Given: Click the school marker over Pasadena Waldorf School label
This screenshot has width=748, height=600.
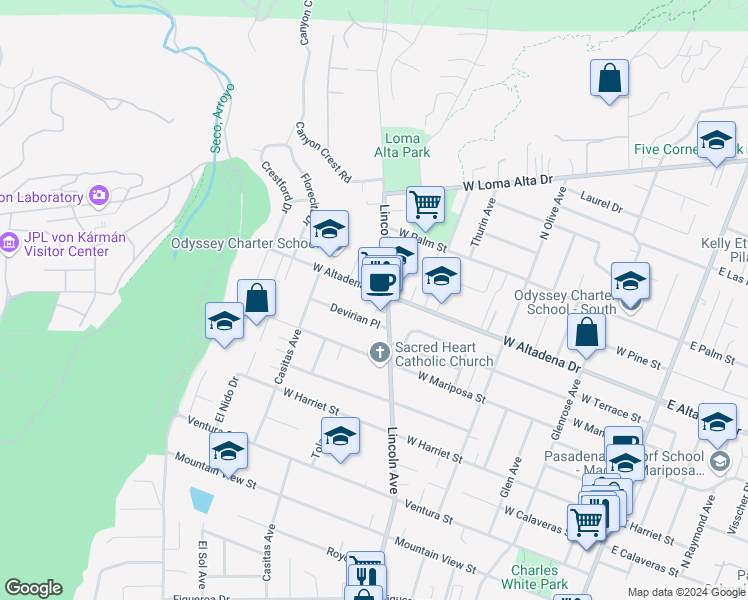Looking at the screenshot, I should [625, 464].
